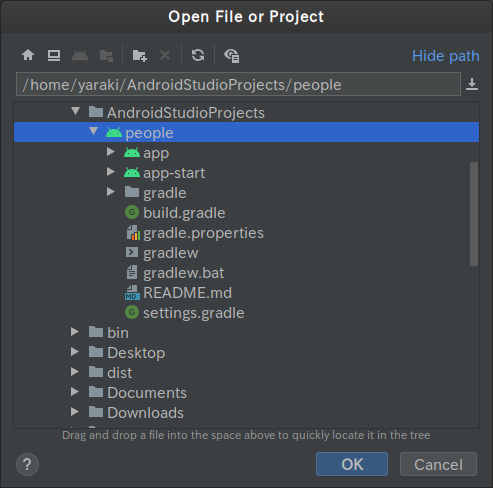Focus the path input field

(238, 84)
